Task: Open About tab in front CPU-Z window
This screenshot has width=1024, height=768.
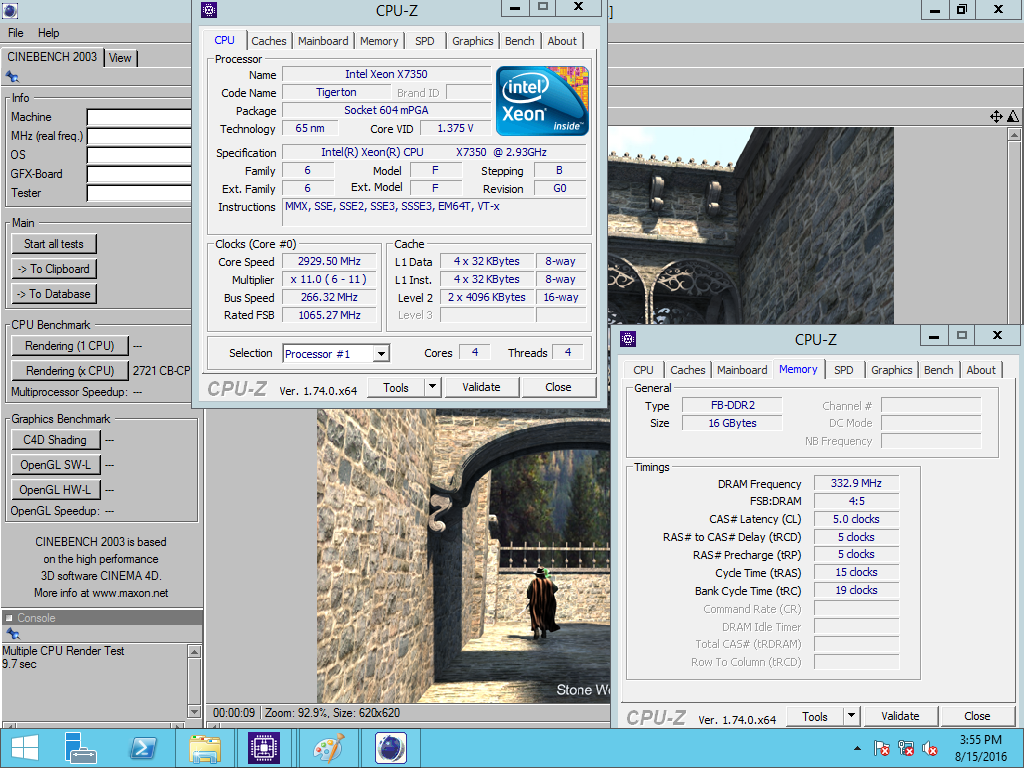Action: coord(562,41)
